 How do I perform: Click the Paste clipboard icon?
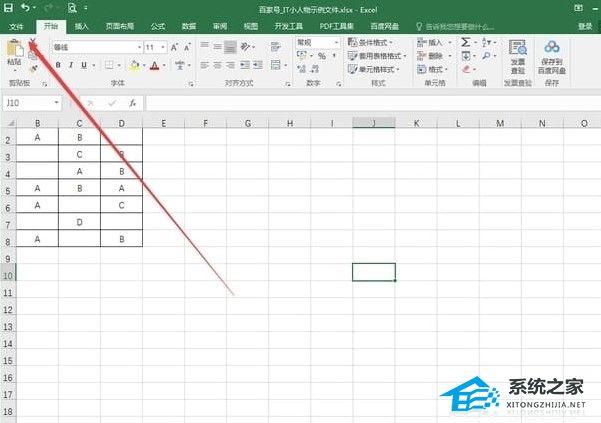(15, 49)
